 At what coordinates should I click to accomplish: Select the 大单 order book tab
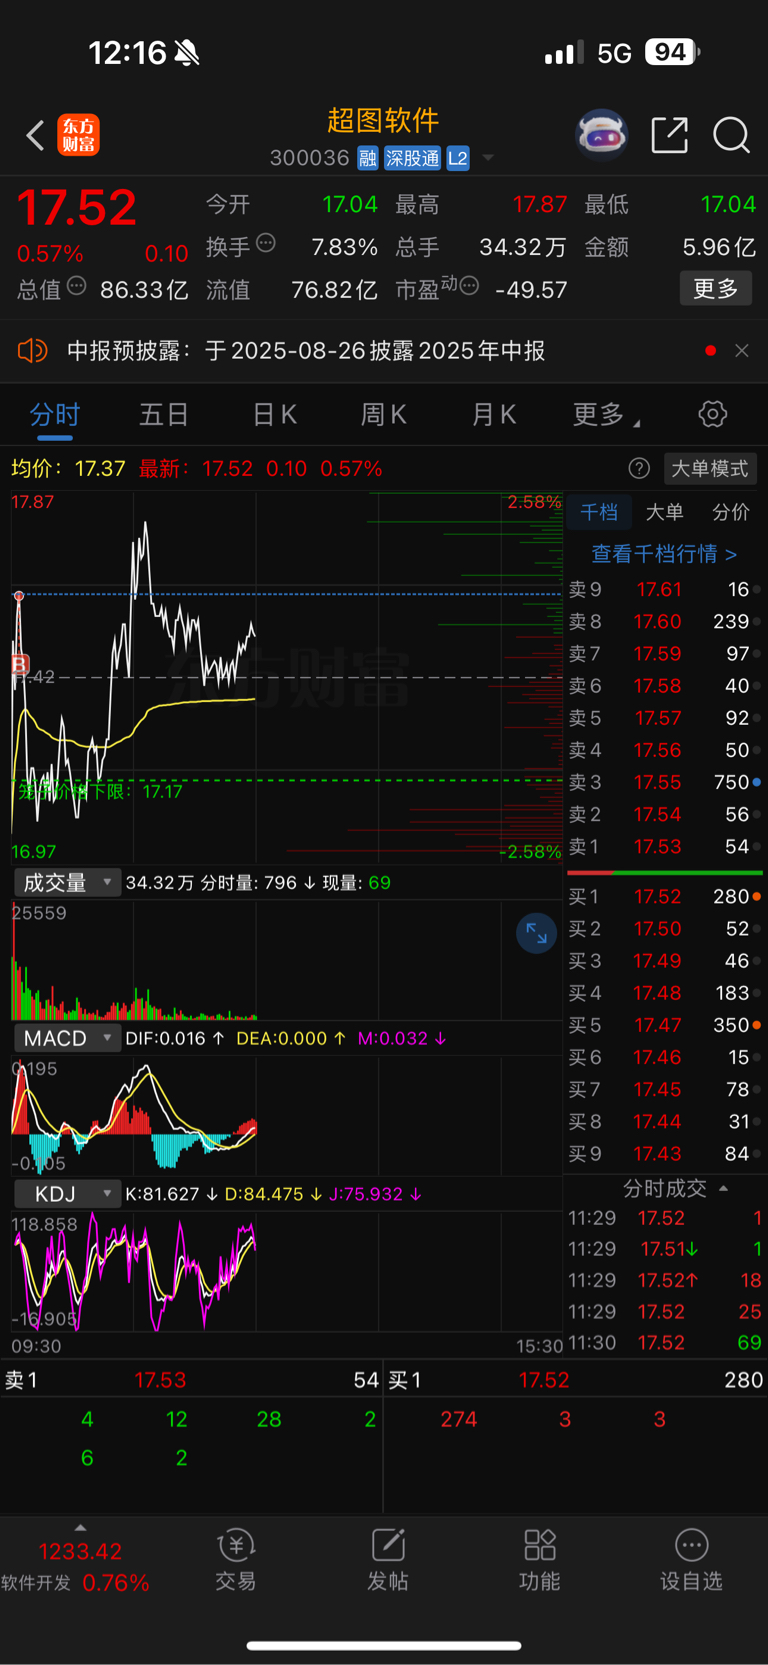click(664, 512)
